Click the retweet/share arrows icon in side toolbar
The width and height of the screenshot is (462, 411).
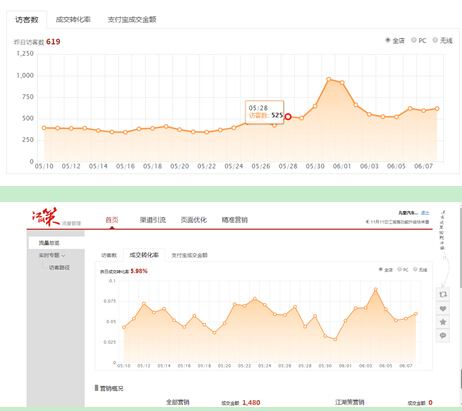tap(443, 294)
